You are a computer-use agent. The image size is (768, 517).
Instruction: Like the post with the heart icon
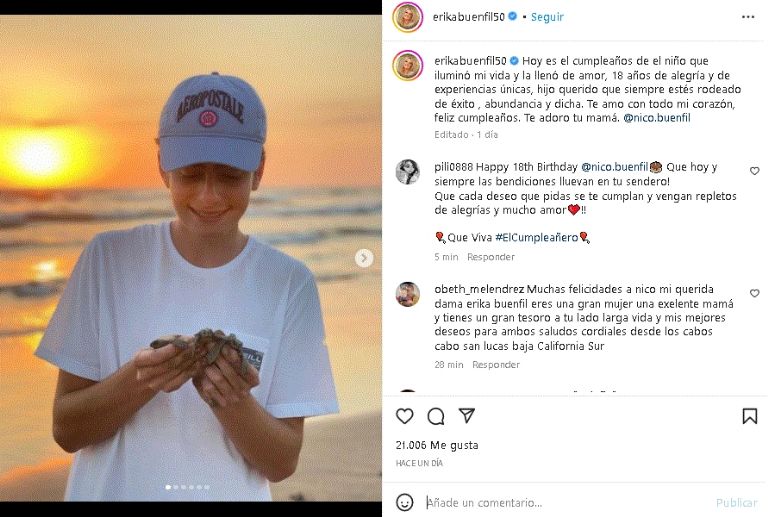pos(405,416)
